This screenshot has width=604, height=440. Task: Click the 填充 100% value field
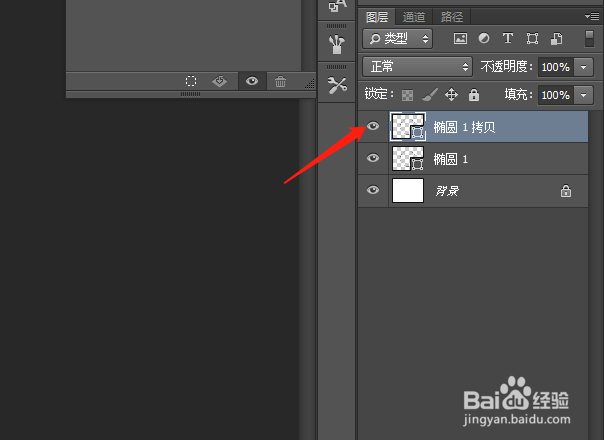pos(555,95)
